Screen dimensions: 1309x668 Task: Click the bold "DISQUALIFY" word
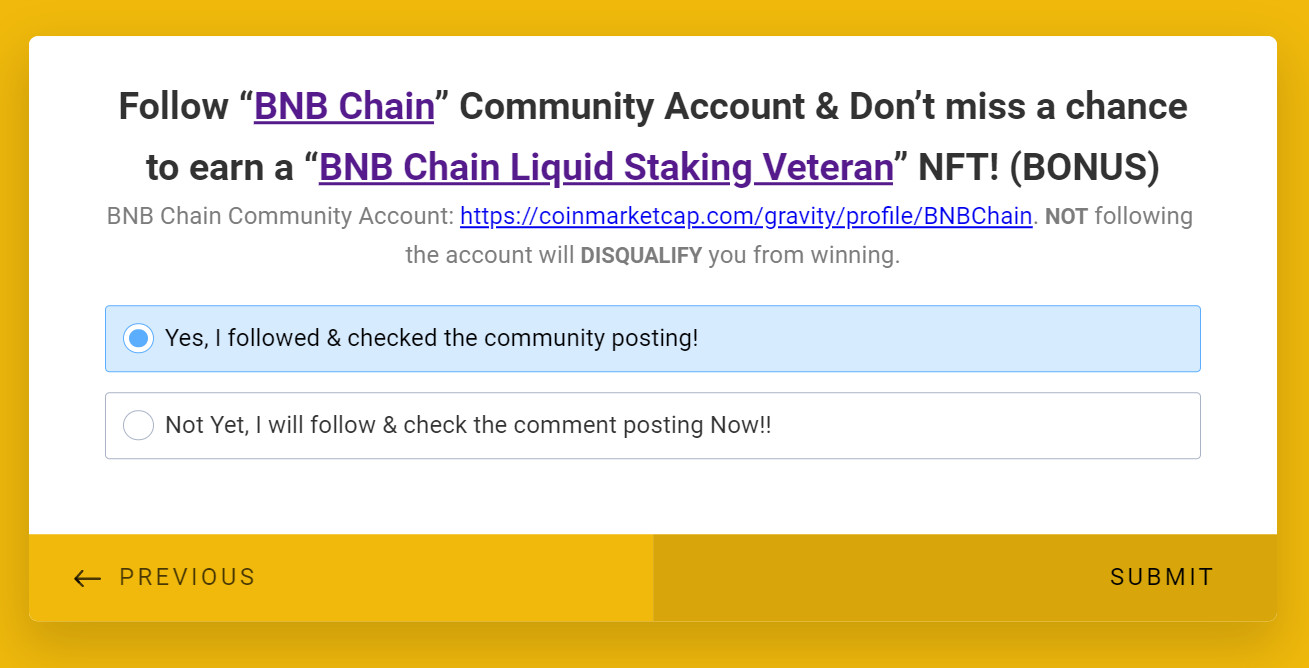click(641, 256)
